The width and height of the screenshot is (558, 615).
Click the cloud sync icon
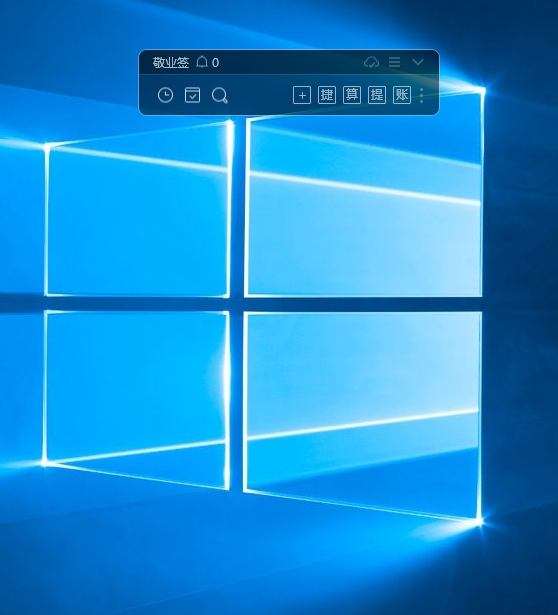[x=371, y=62]
